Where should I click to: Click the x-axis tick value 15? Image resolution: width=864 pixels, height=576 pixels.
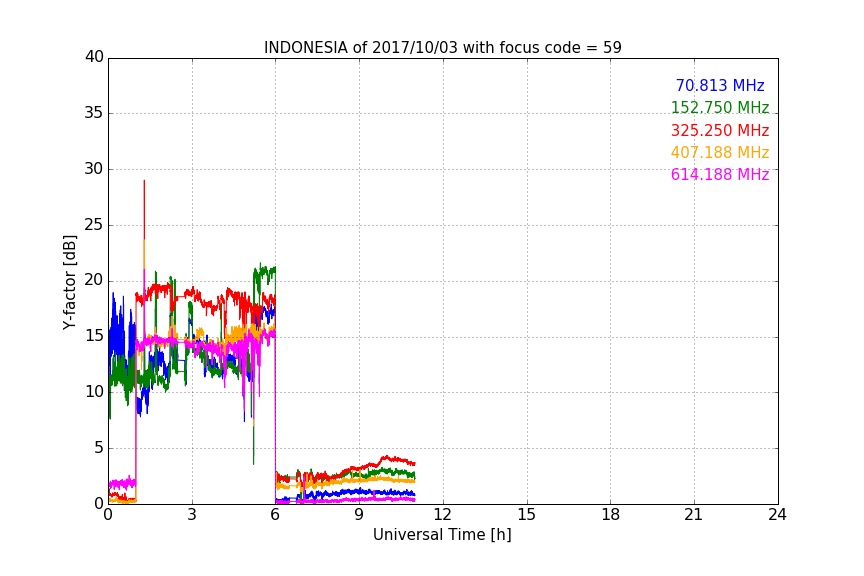[x=527, y=515]
